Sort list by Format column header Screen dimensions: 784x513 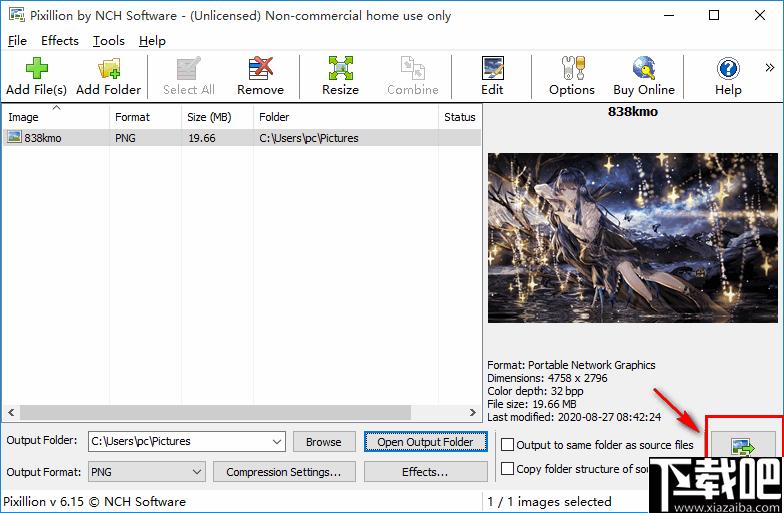(146, 117)
